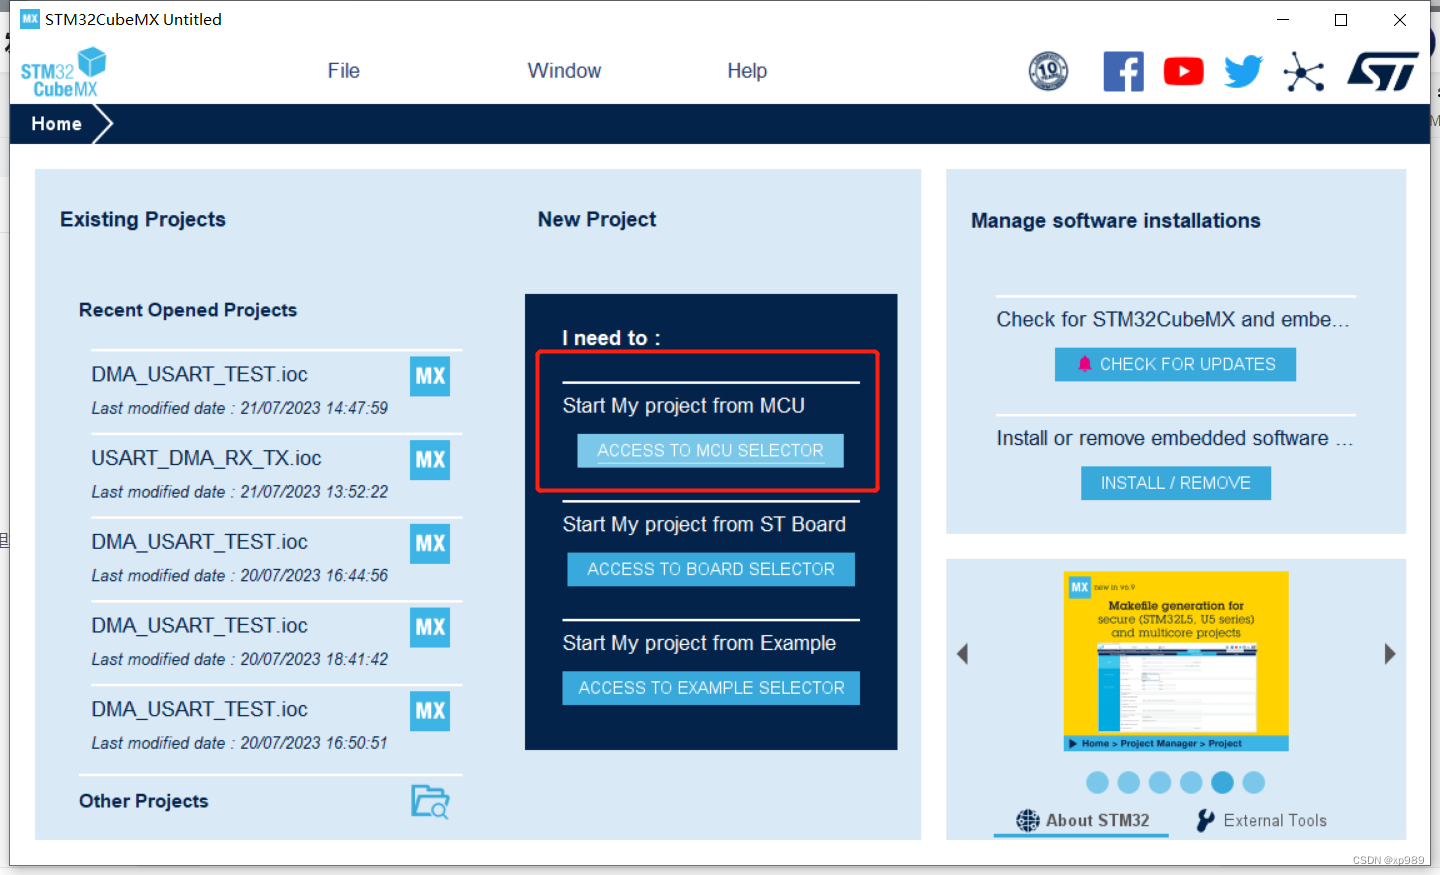Click the ST community network icon
Viewport: 1440px width, 875px height.
coord(1304,71)
